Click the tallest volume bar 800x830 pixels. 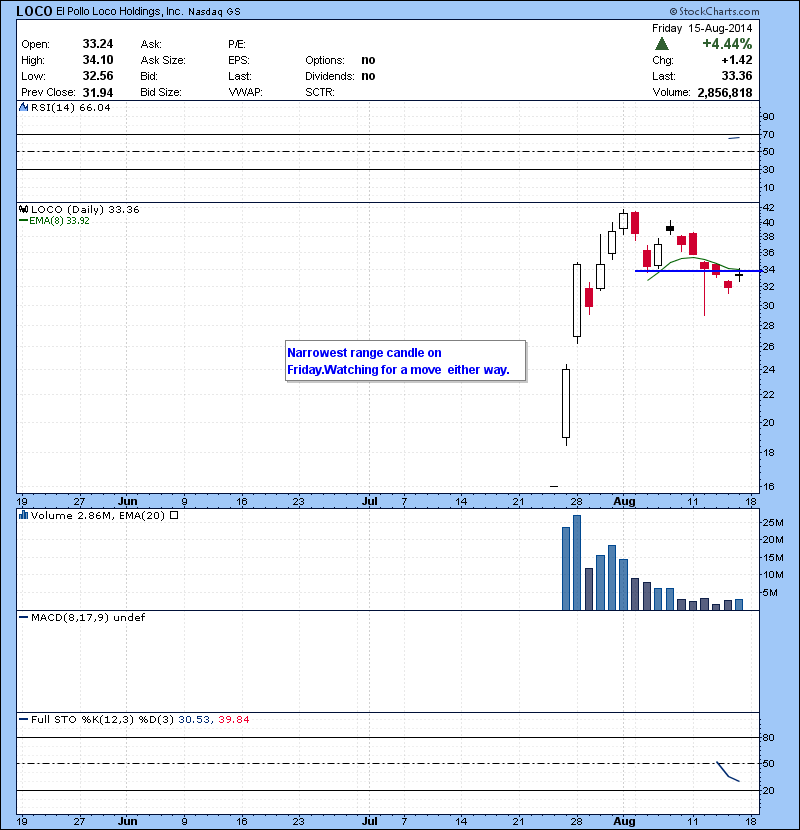click(x=577, y=563)
